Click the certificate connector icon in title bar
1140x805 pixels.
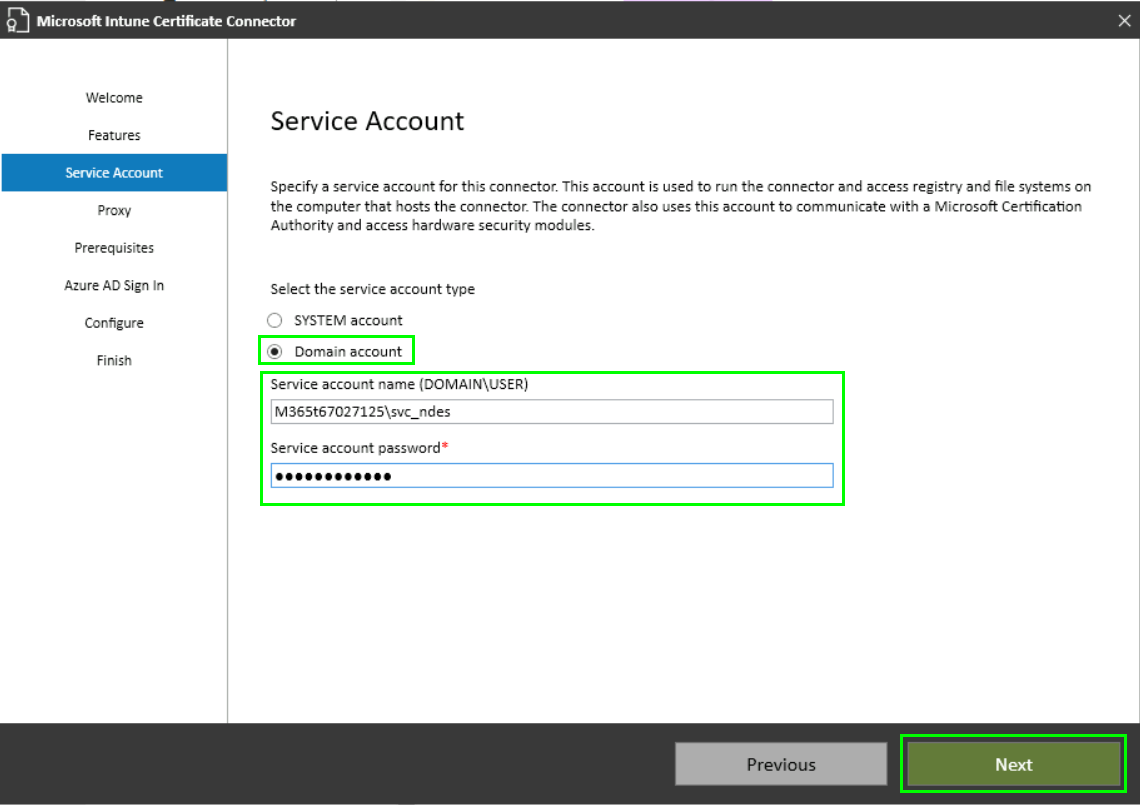(17, 21)
